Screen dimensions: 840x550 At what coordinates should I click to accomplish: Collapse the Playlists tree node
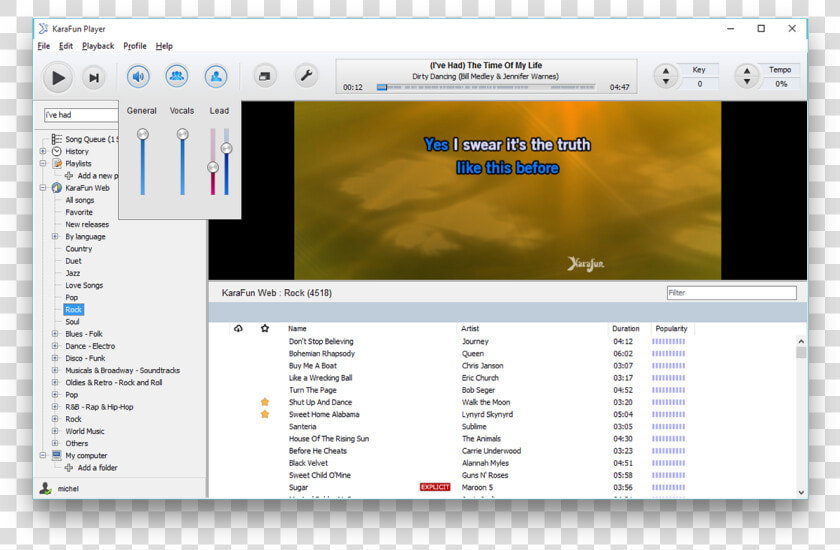43,163
